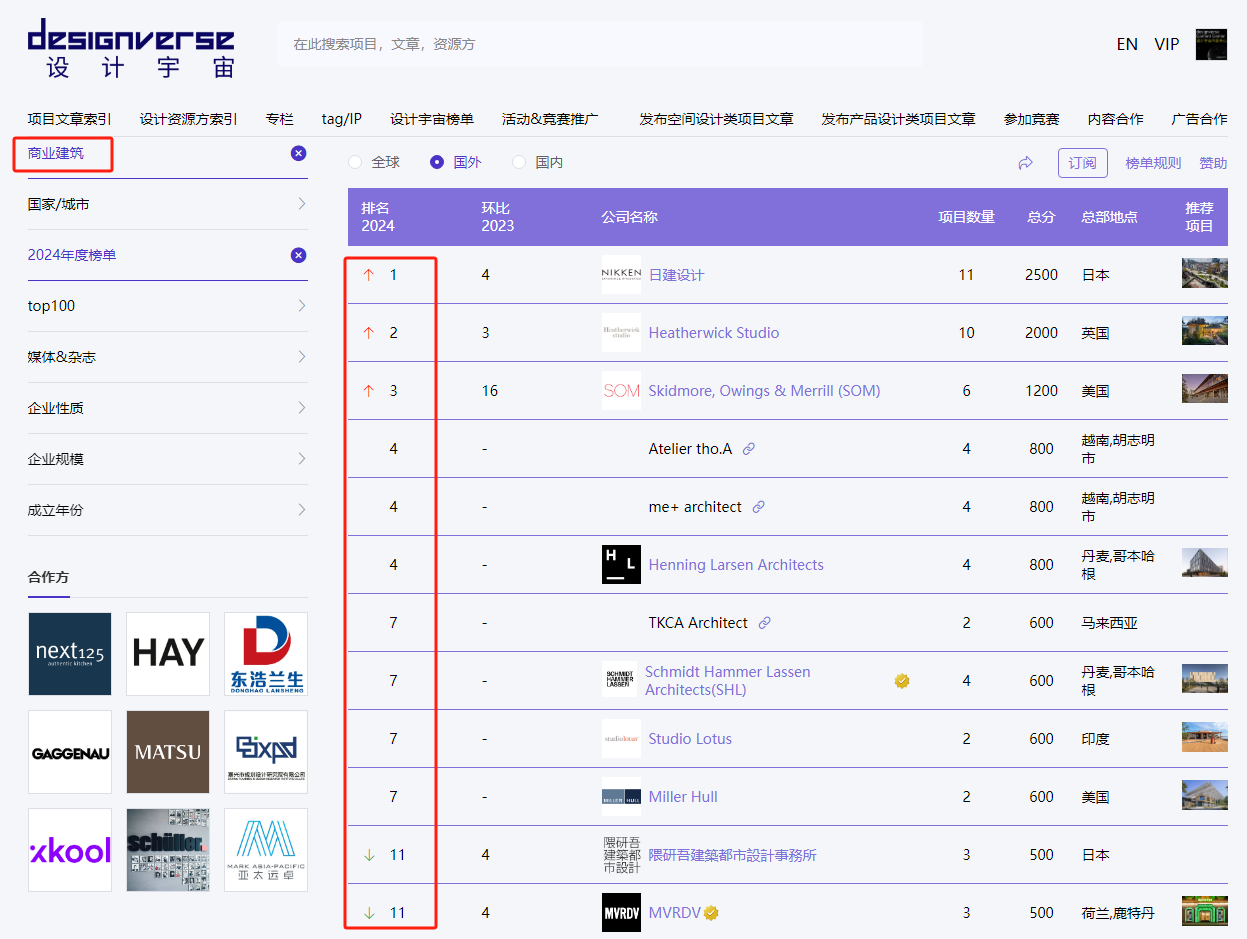
Task: Open the 设计资源方索引 nav item
Action: (x=189, y=119)
